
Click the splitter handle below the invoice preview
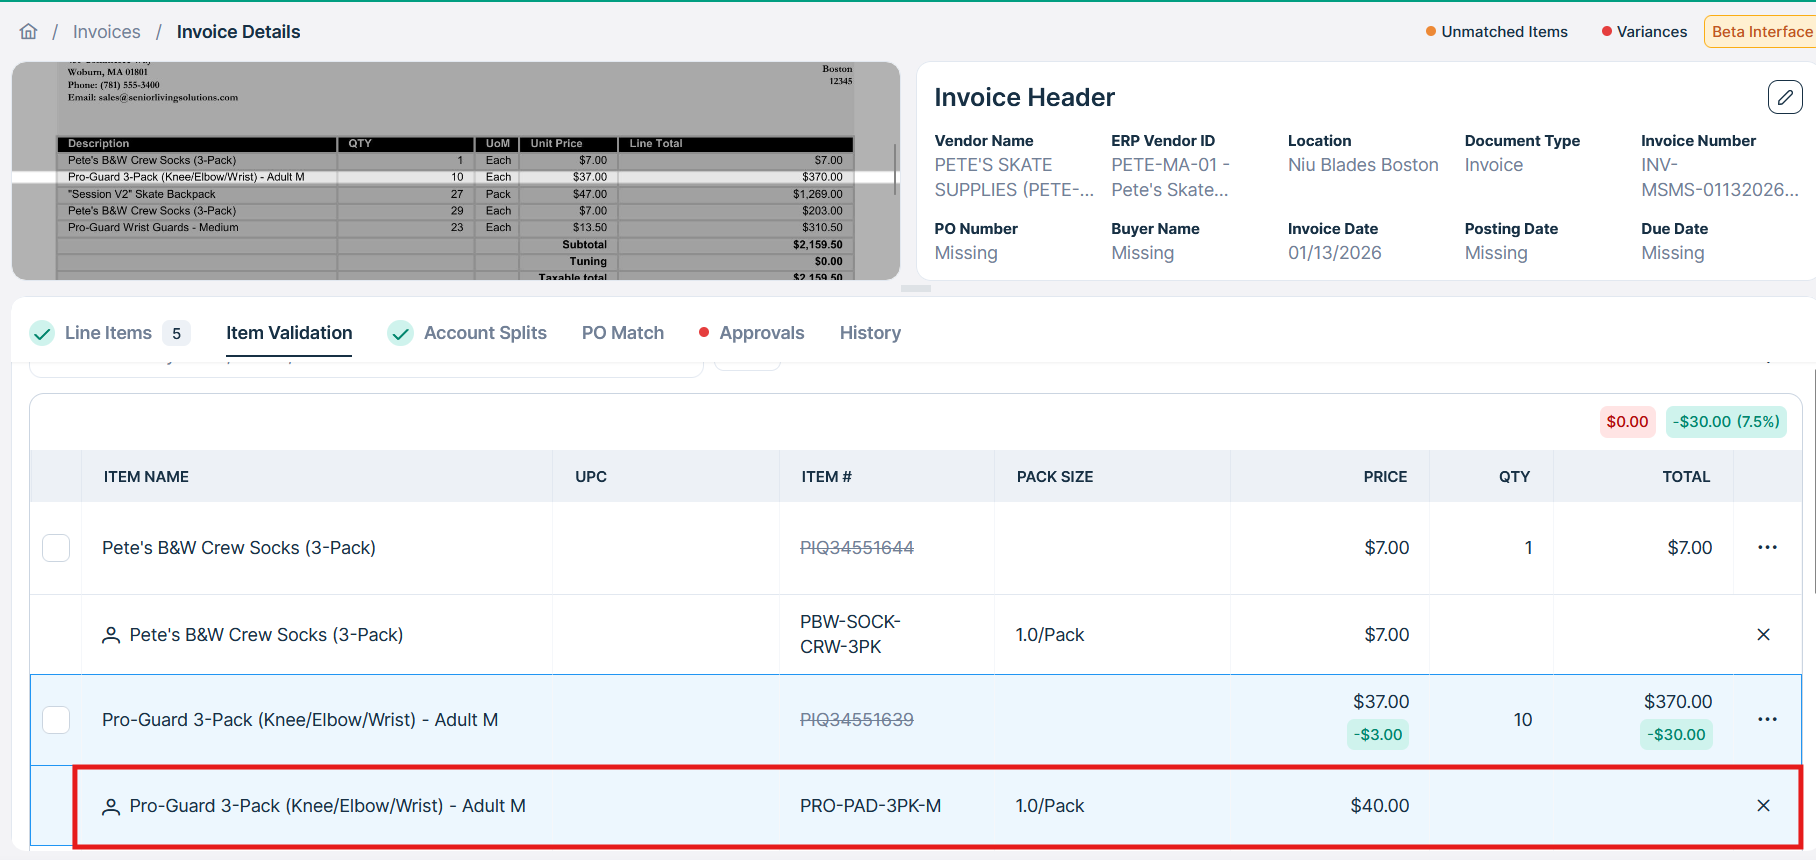(x=916, y=288)
